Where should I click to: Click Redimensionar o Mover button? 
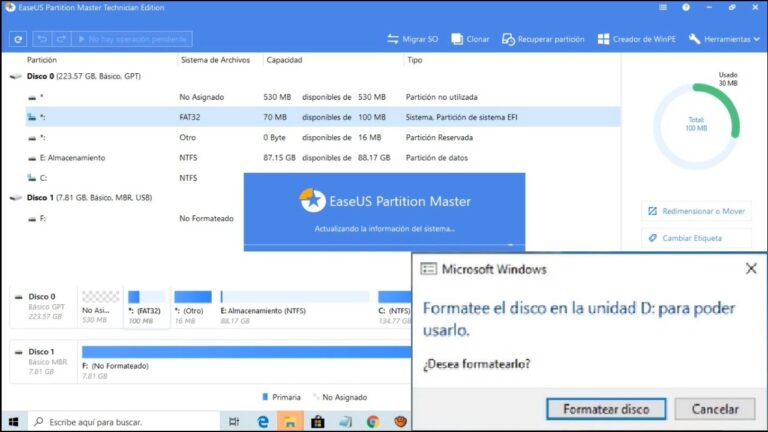point(696,211)
